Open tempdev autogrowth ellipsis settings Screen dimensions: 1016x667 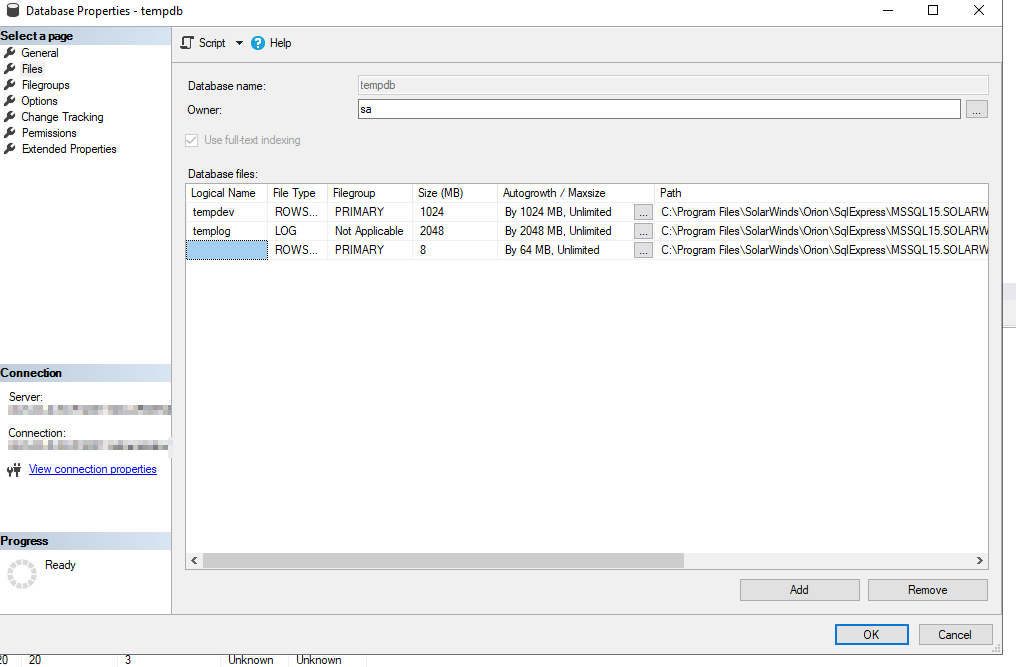pyautogui.click(x=643, y=211)
